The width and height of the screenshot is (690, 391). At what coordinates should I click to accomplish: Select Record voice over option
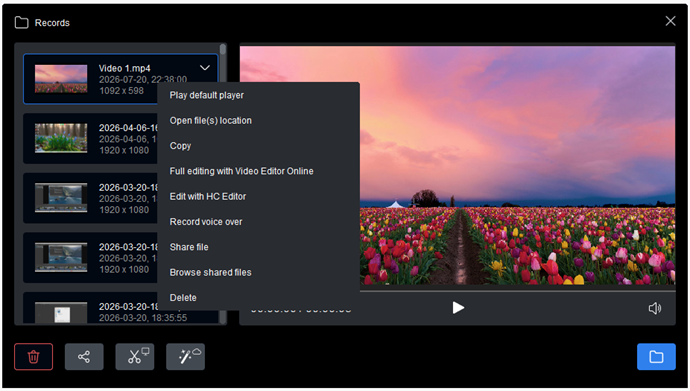tap(206, 222)
